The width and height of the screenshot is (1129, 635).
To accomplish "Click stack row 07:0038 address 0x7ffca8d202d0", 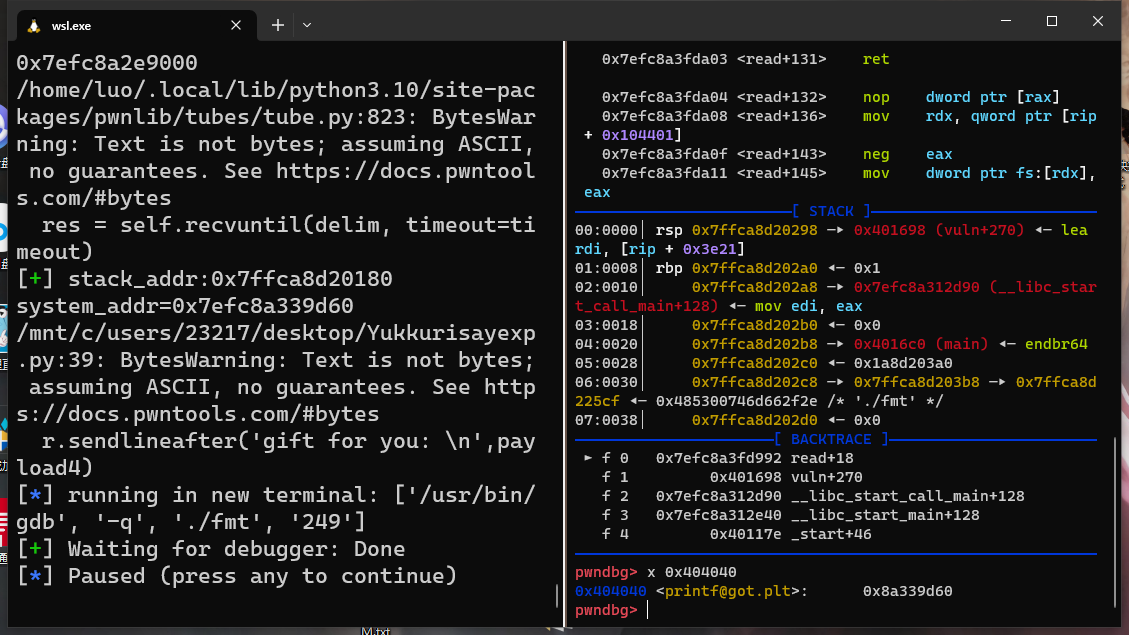I will 755,420.
